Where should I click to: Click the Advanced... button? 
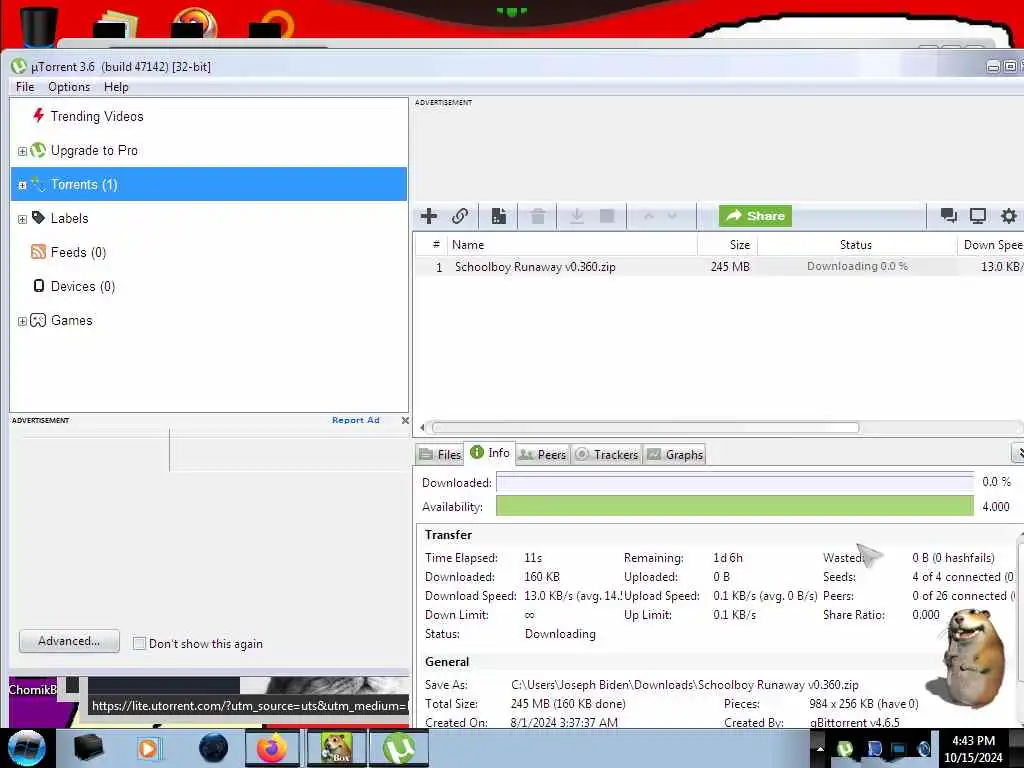tap(69, 641)
